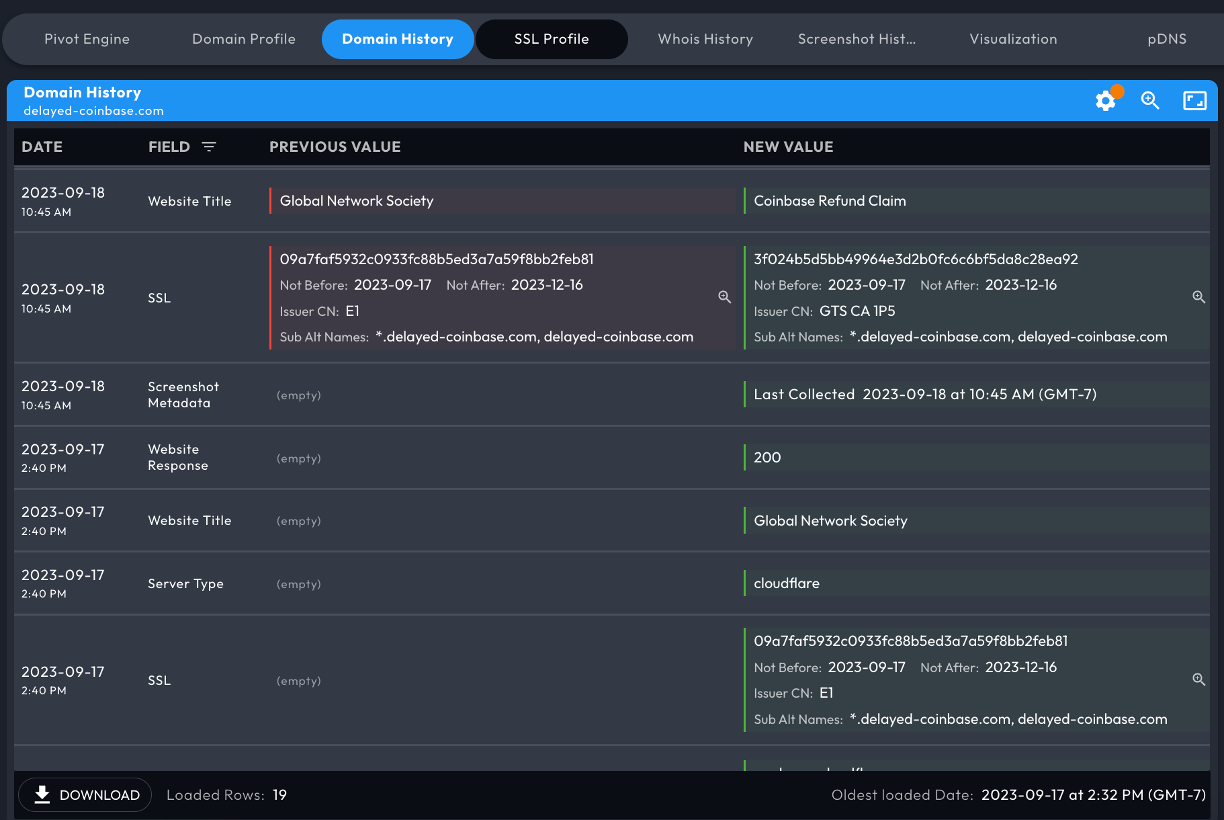Open the Whois History tab
Screen dimensions: 1224x820
point(705,39)
